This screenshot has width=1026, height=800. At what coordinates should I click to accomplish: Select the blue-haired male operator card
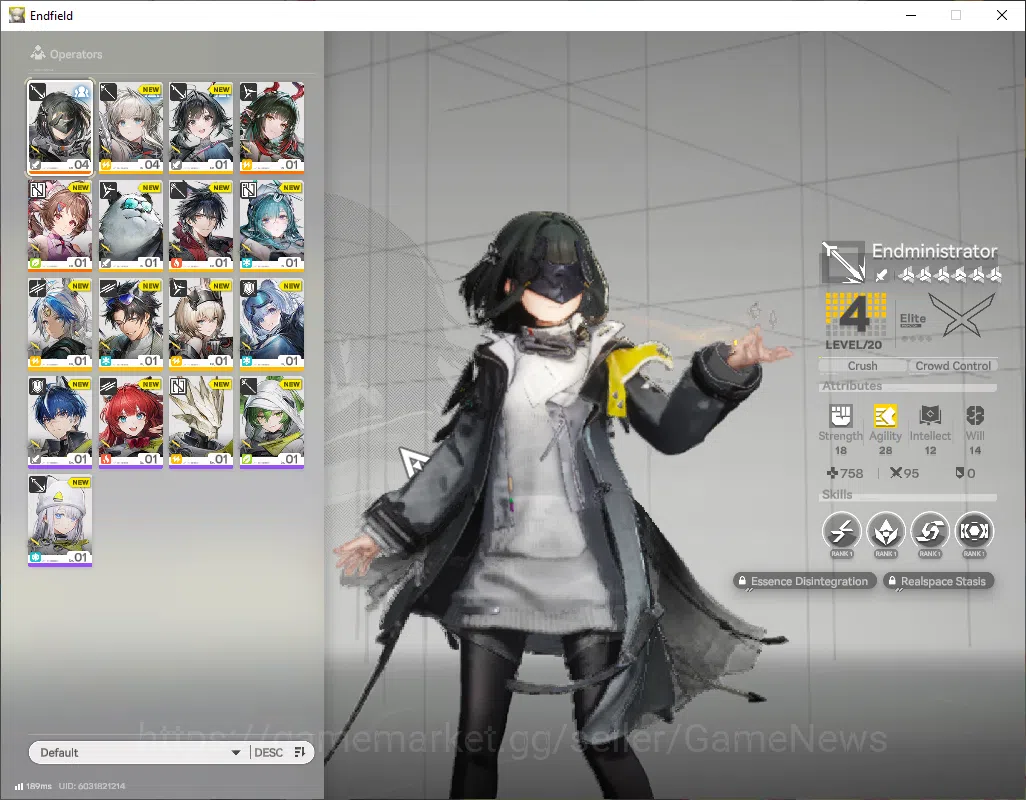click(x=60, y=422)
